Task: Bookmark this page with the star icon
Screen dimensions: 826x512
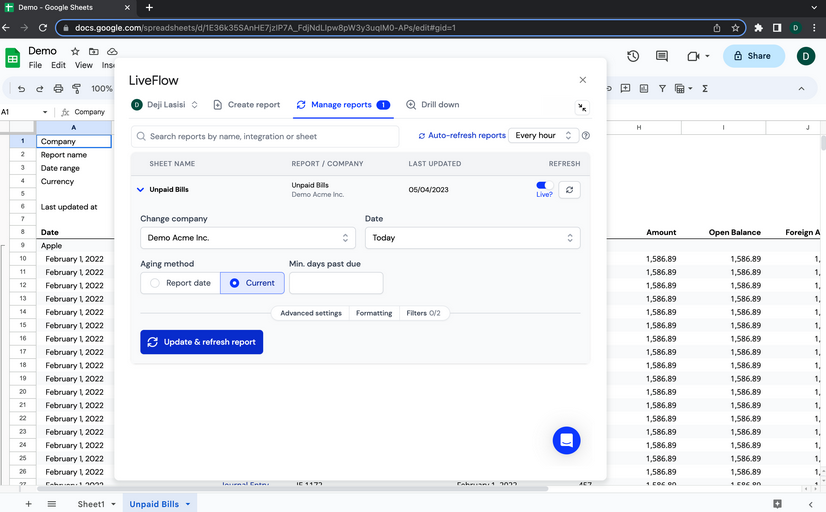Action: pyautogui.click(x=735, y=28)
